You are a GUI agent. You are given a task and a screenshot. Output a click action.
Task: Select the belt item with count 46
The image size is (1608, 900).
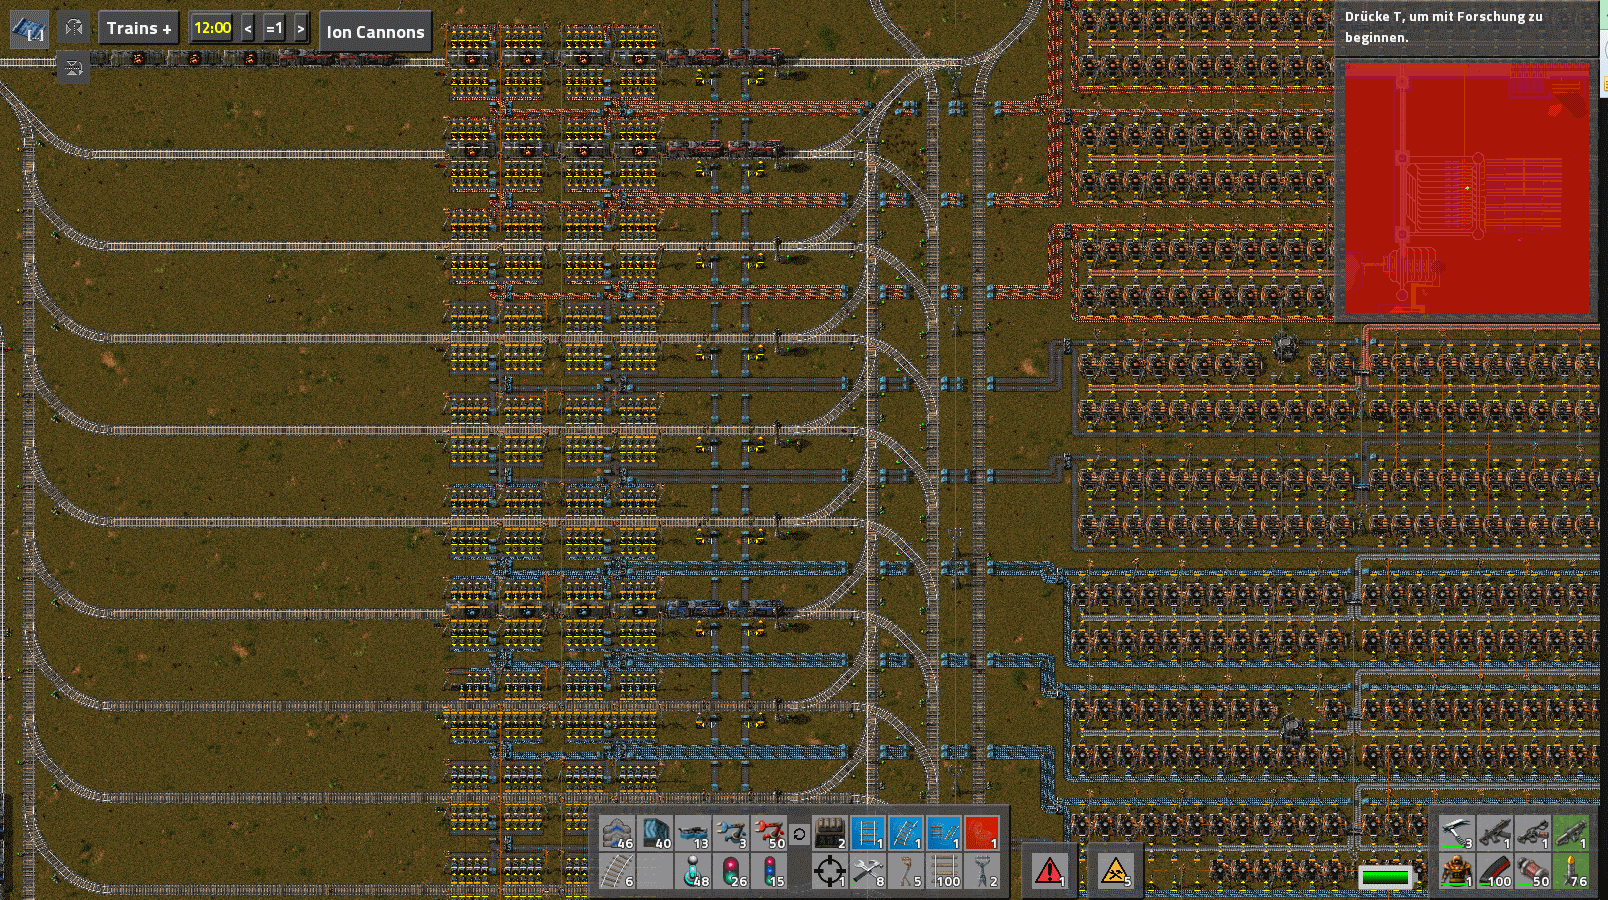pos(617,833)
